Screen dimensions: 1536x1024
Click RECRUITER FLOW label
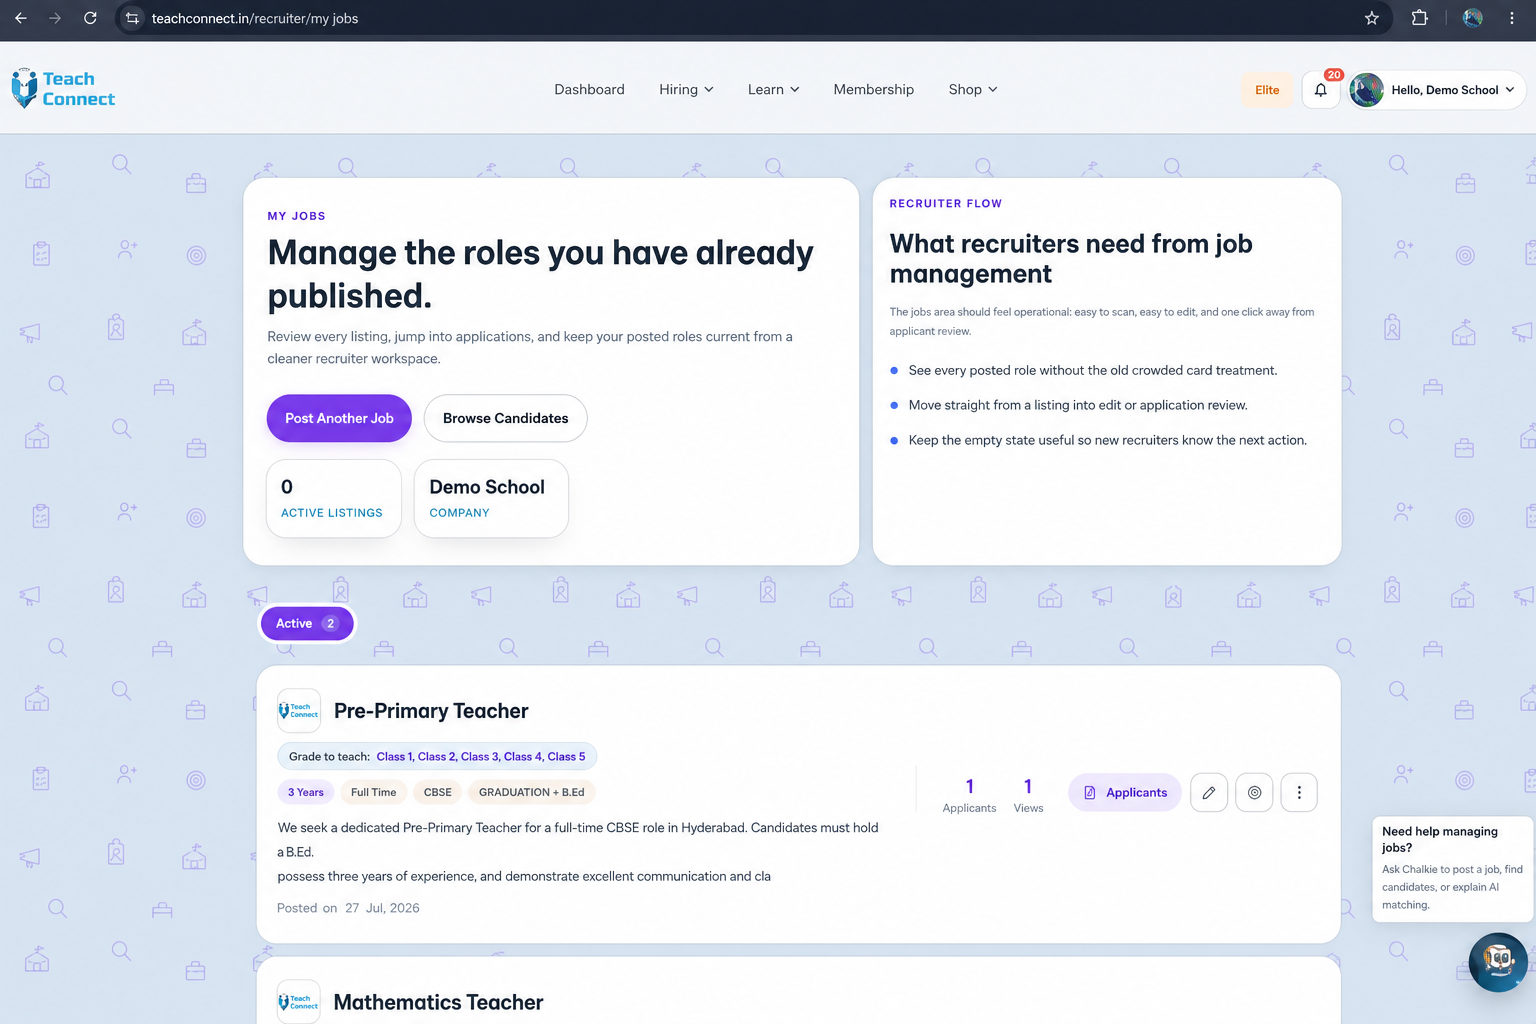[945, 203]
